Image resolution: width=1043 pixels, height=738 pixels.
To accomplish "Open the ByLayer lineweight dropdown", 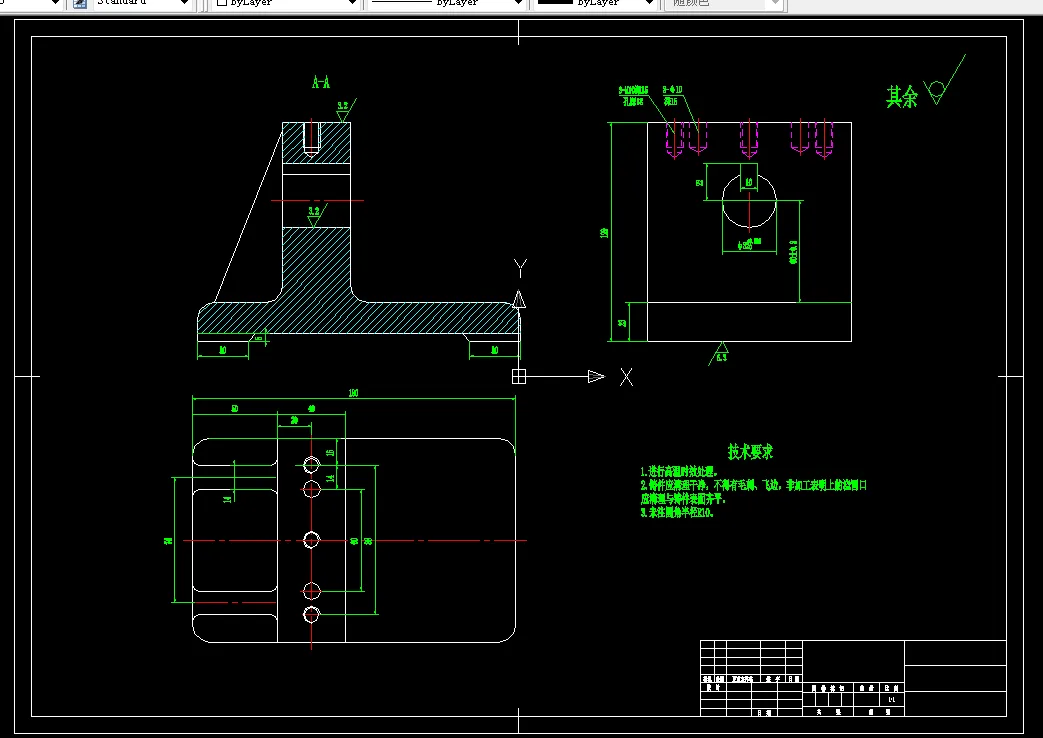I will coord(596,3).
